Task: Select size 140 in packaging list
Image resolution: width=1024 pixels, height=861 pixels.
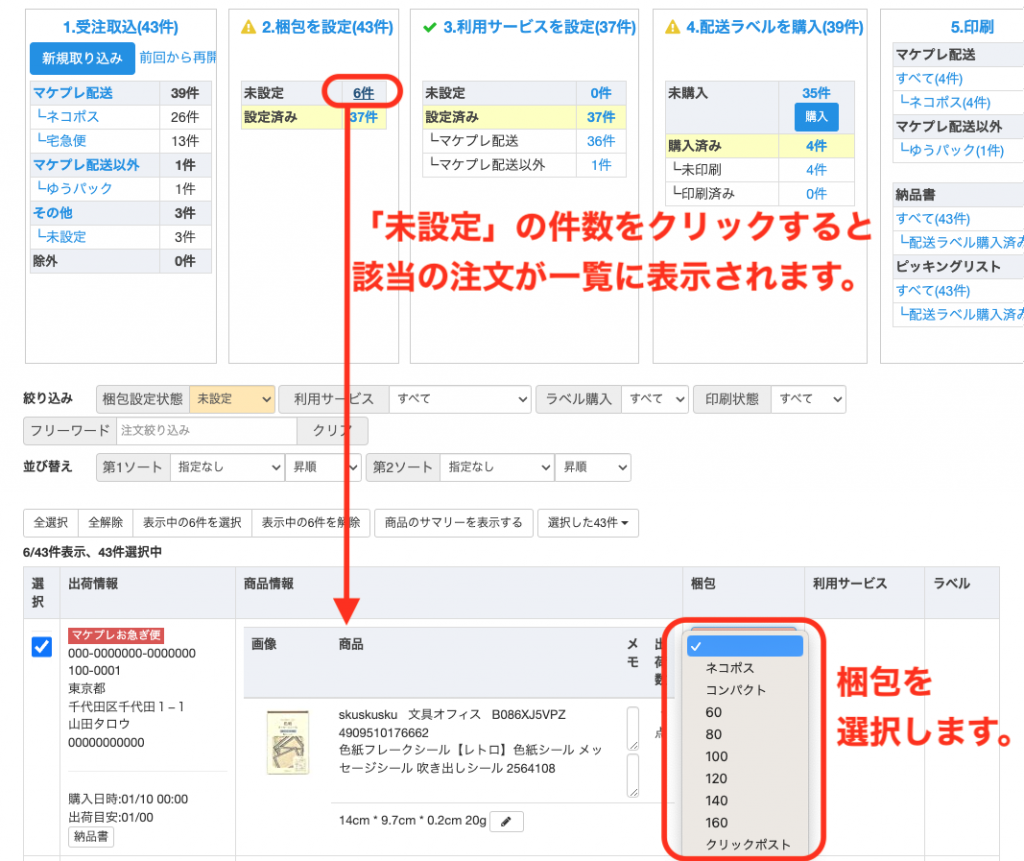Action: (744, 800)
